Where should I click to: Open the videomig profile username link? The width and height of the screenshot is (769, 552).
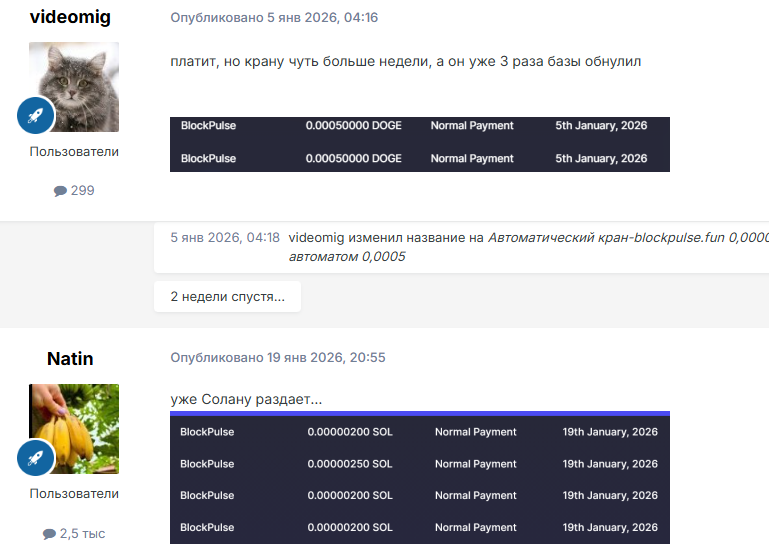tap(70, 17)
